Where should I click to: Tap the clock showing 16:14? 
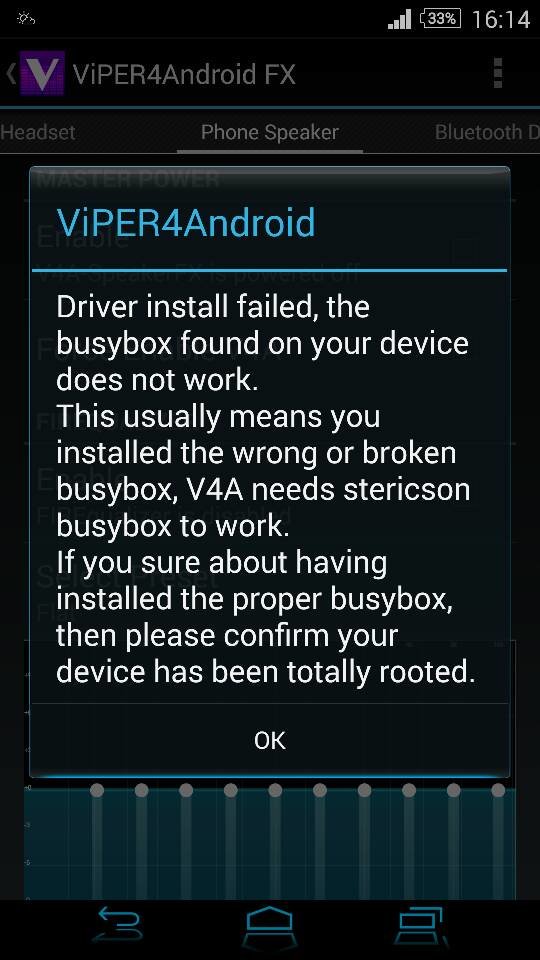coord(501,20)
